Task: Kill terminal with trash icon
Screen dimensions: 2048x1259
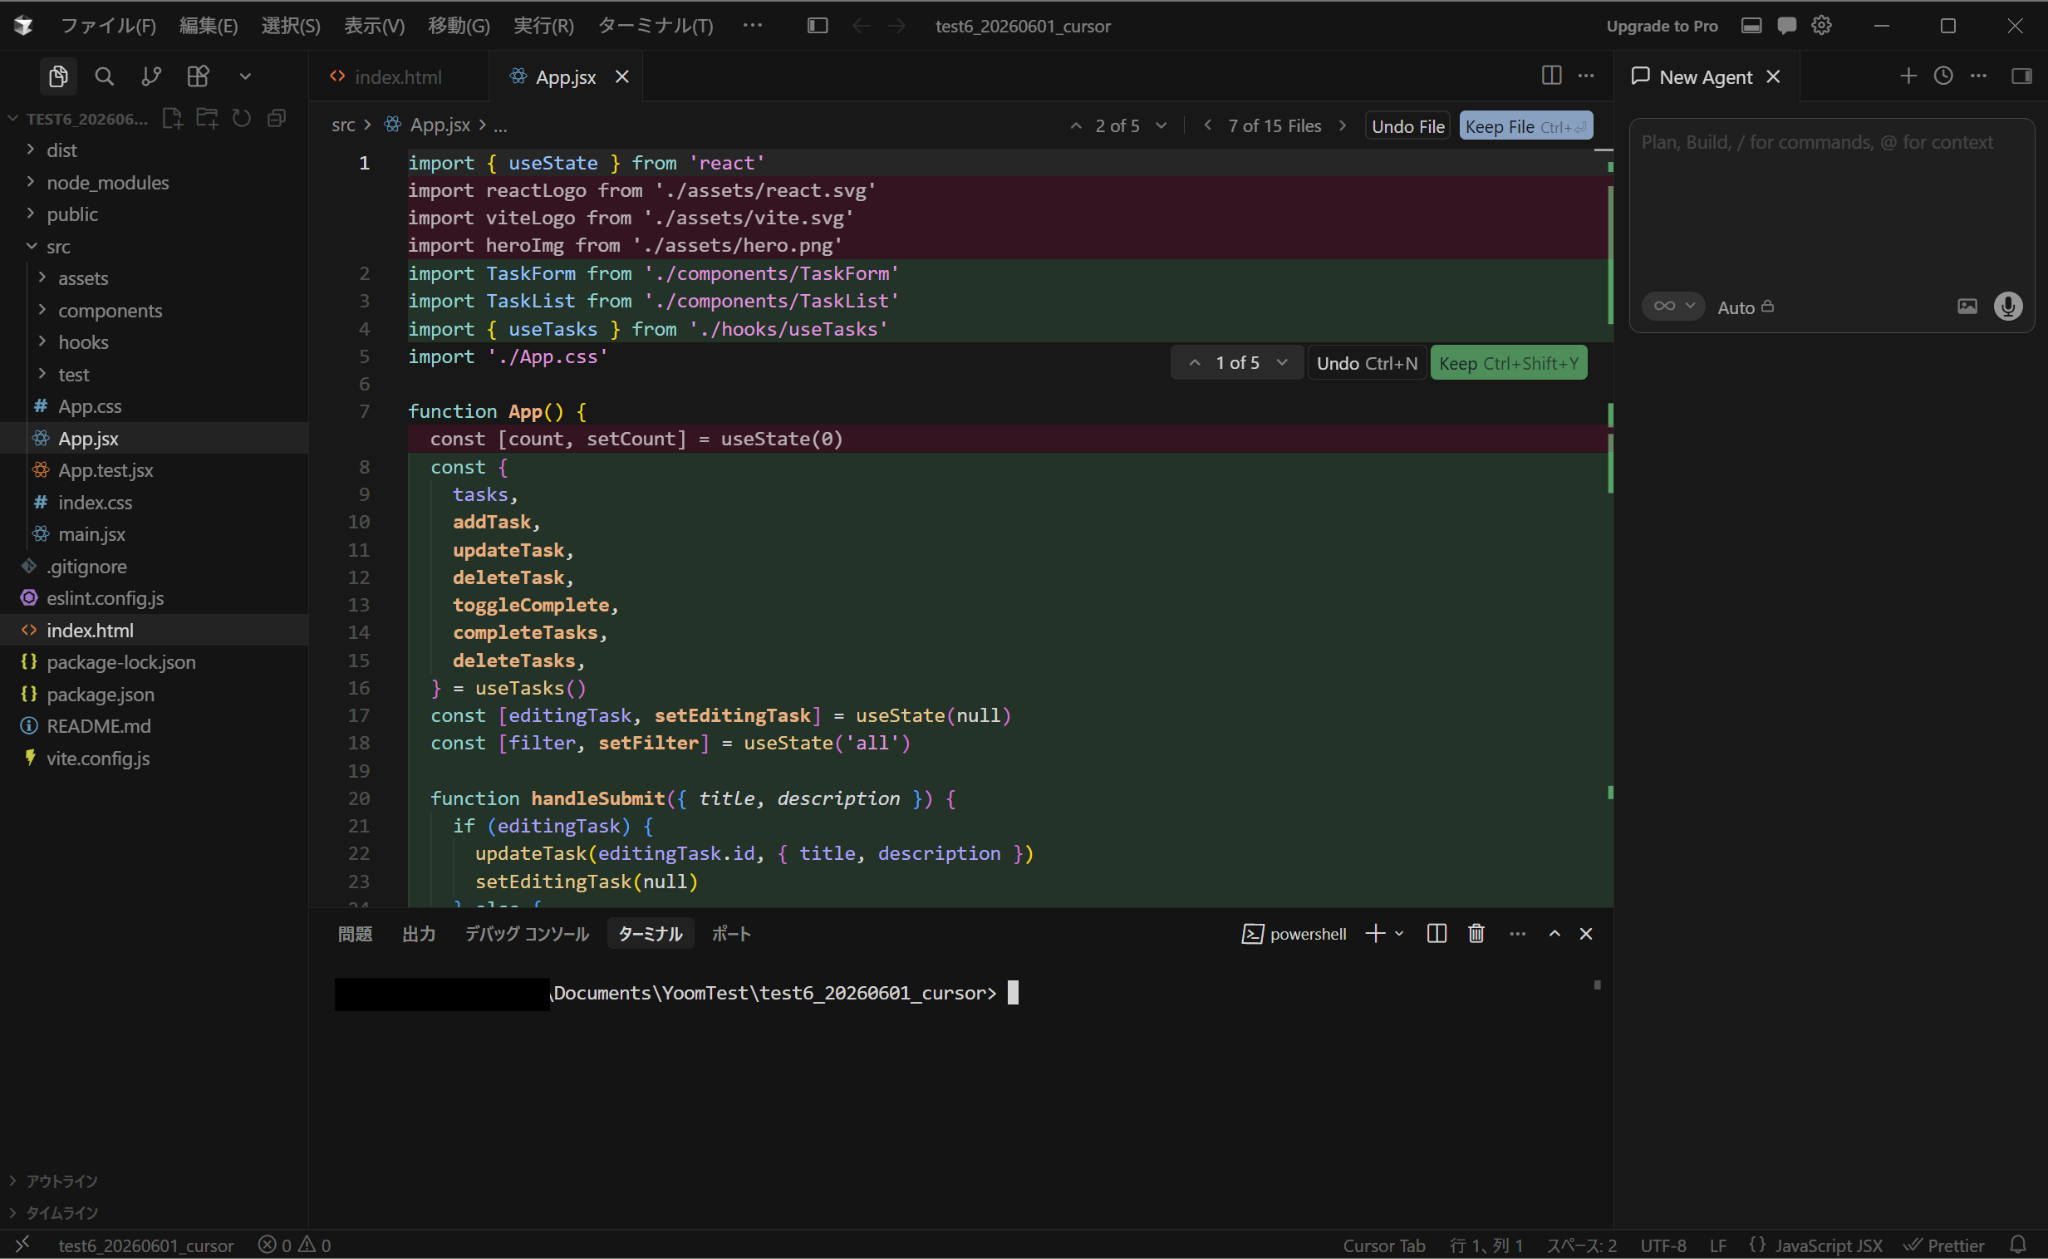Action: (1476, 933)
